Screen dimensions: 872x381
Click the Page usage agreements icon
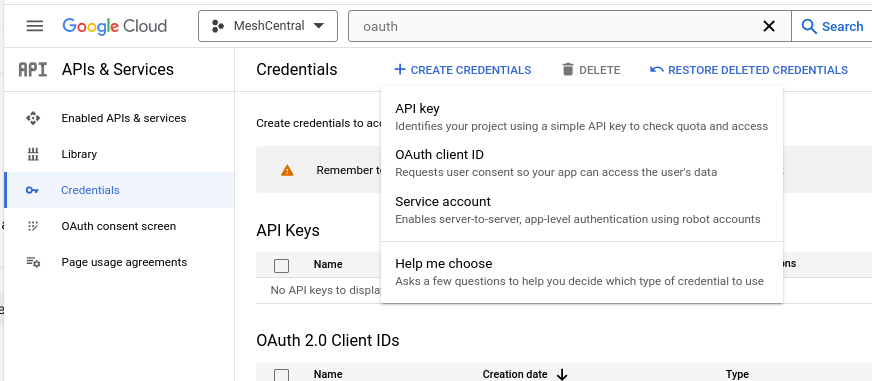33,262
